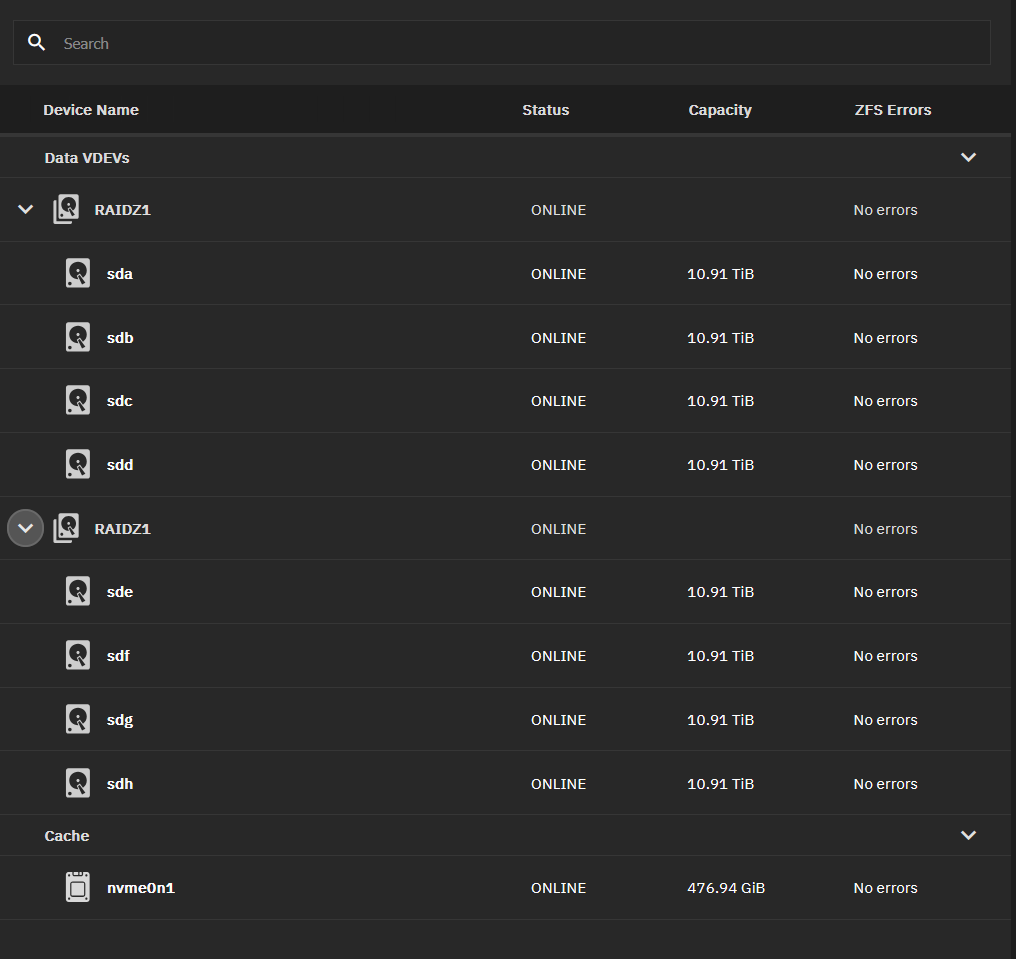
Task: Select the sdd disk name
Action: (x=120, y=465)
